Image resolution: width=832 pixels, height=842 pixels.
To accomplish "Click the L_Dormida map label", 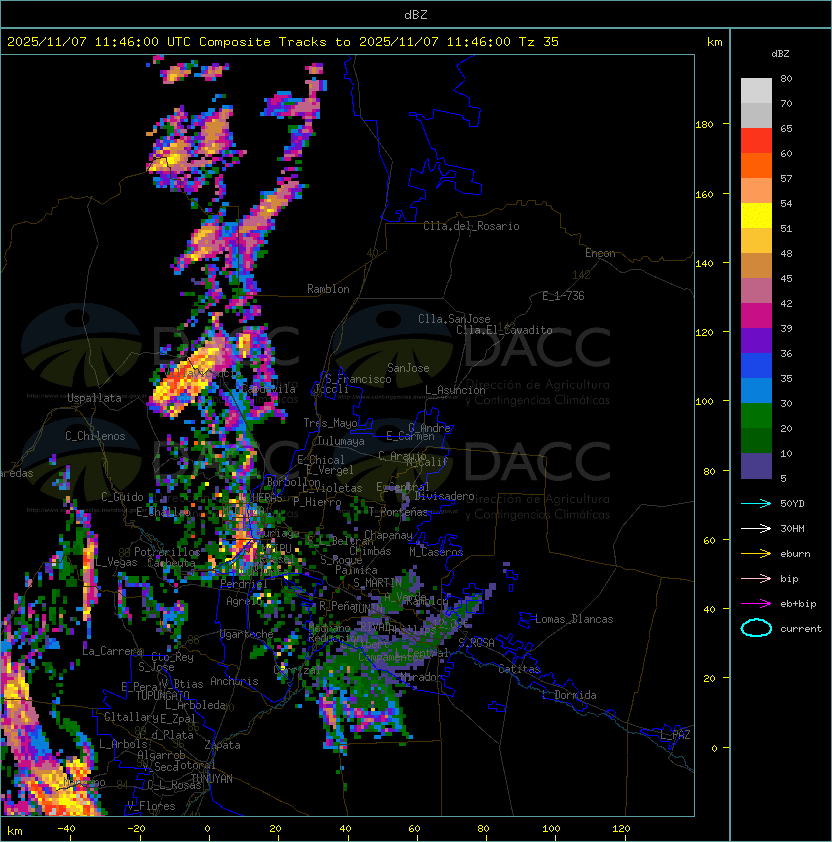I will (x=569, y=695).
